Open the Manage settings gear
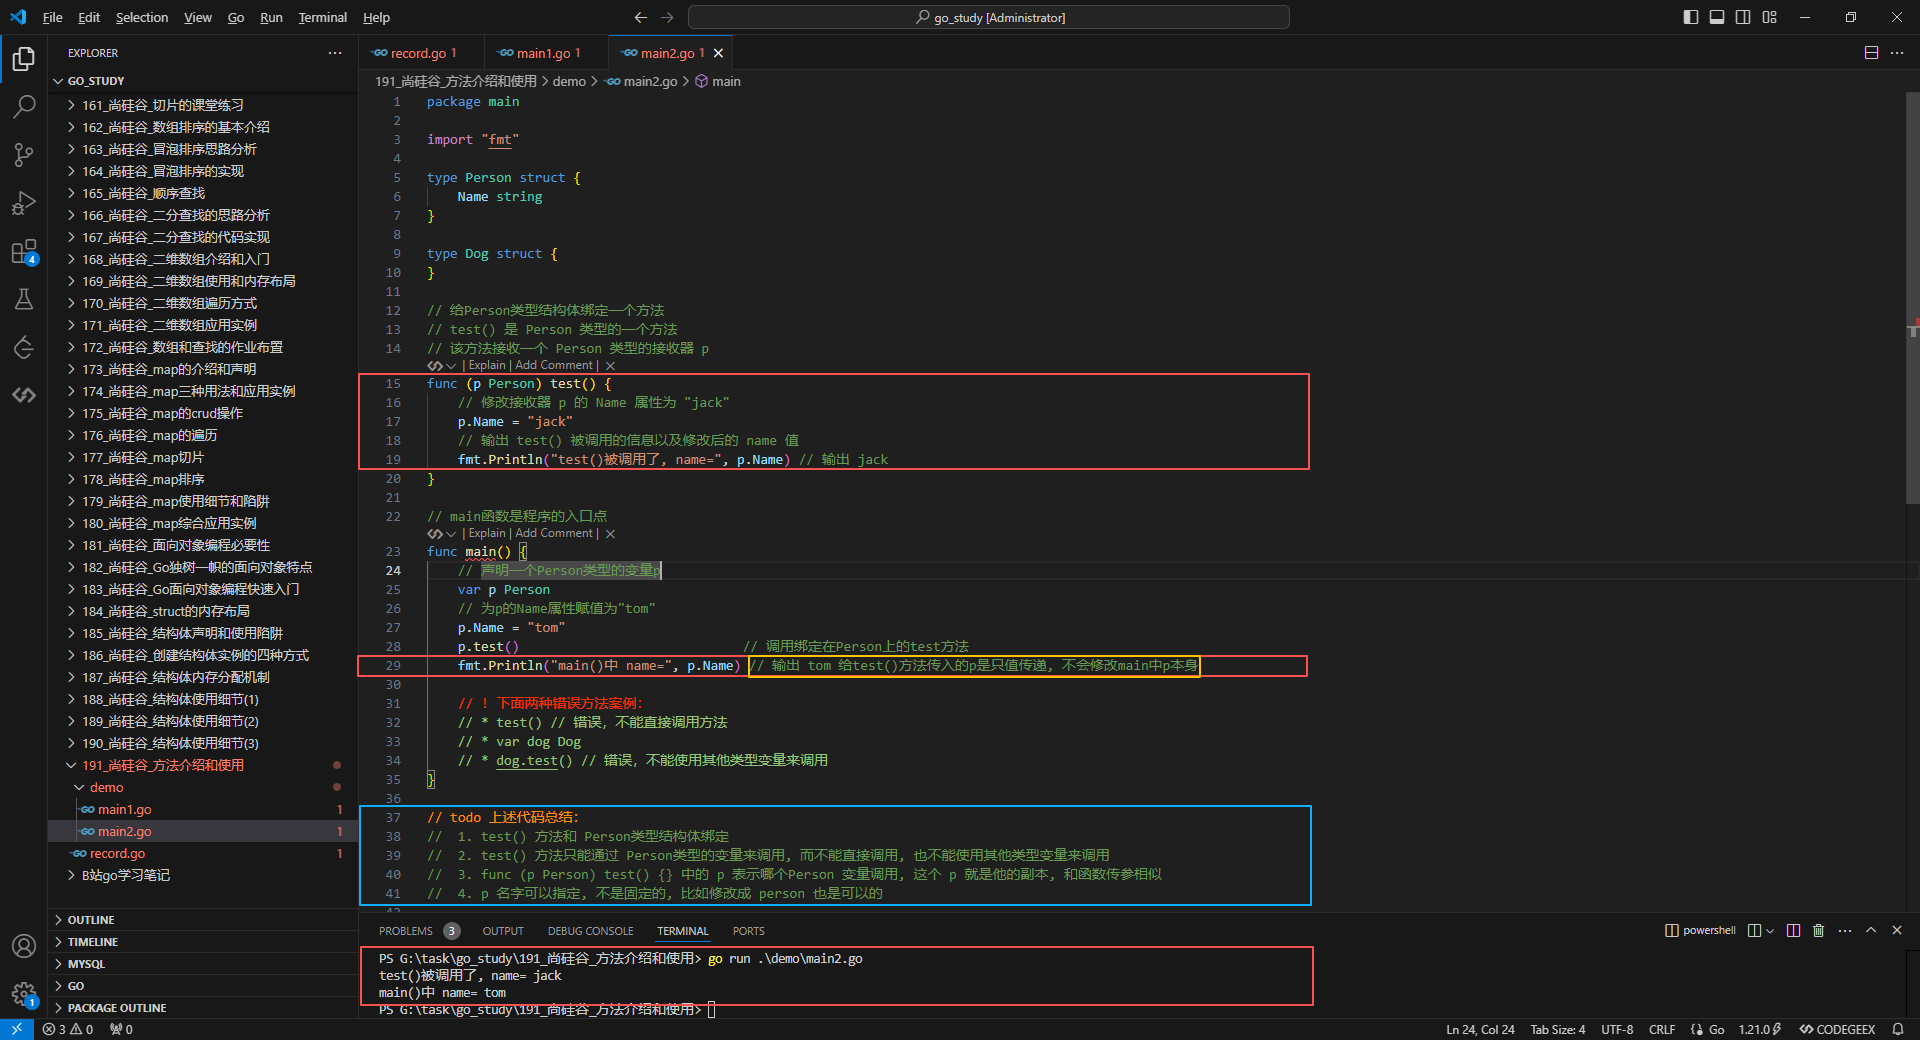The height and width of the screenshot is (1040, 1920). (24, 994)
